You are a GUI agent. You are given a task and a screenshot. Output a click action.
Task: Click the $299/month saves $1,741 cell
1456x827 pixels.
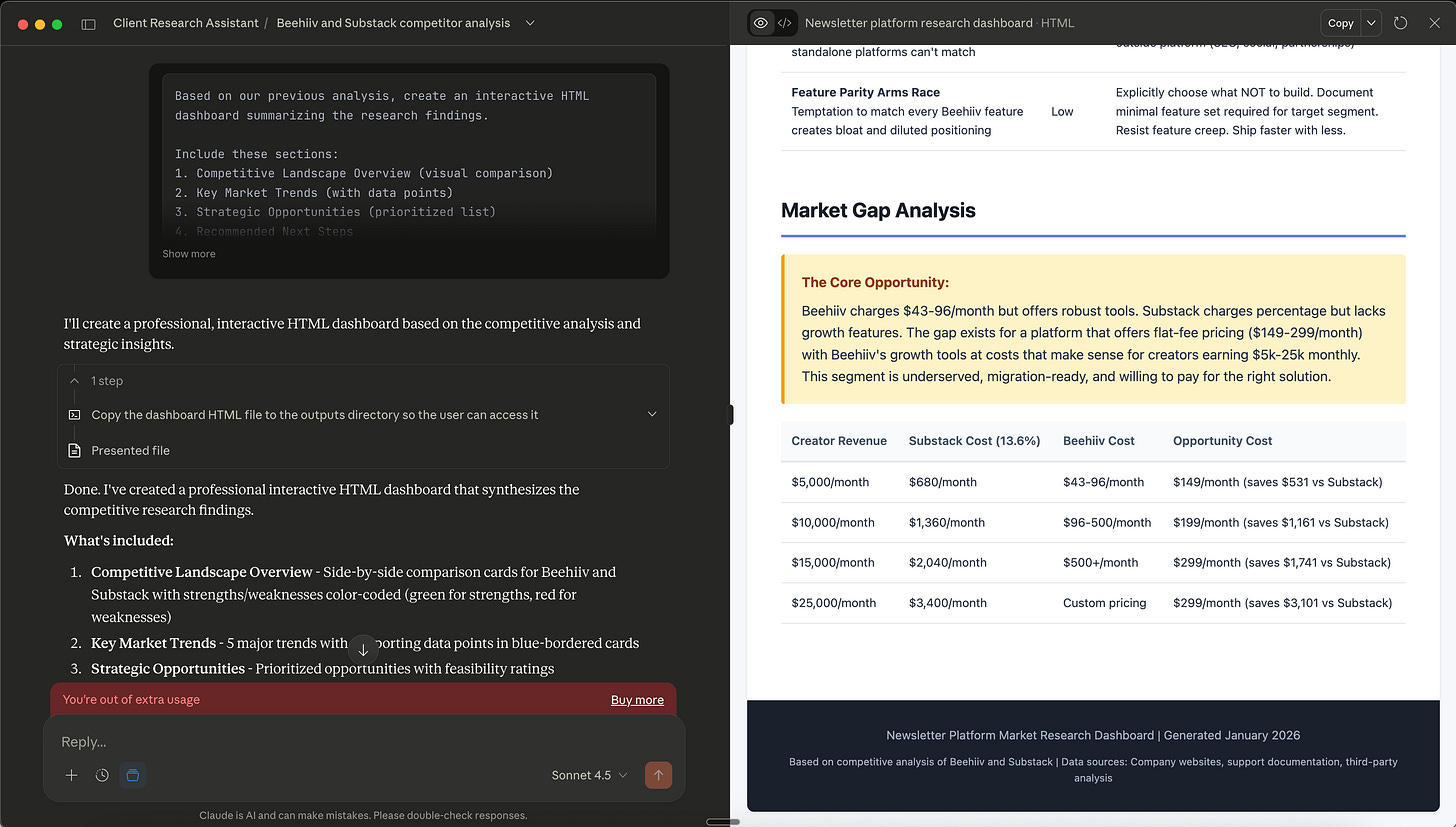pos(1282,562)
